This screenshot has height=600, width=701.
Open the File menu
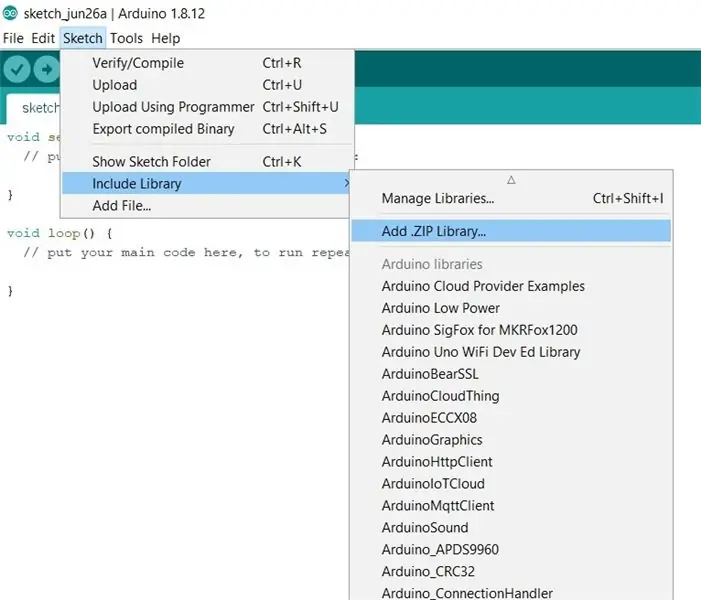tap(13, 38)
